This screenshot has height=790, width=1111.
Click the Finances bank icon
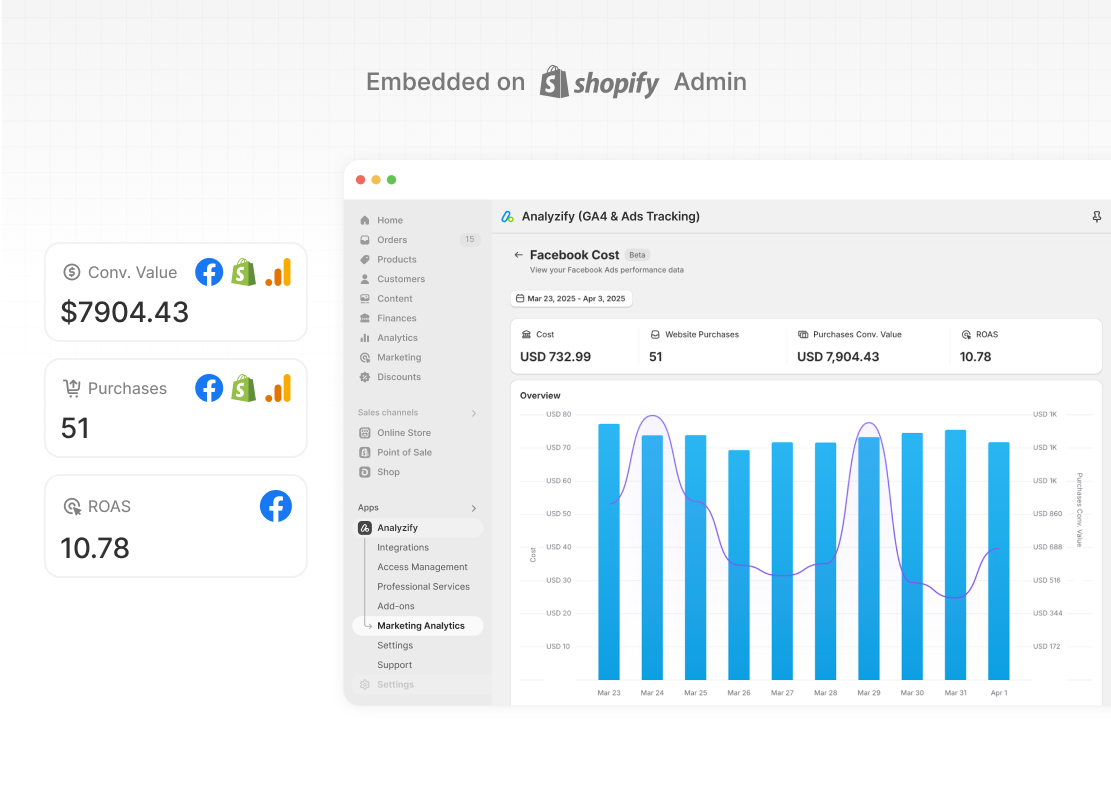click(x=365, y=318)
